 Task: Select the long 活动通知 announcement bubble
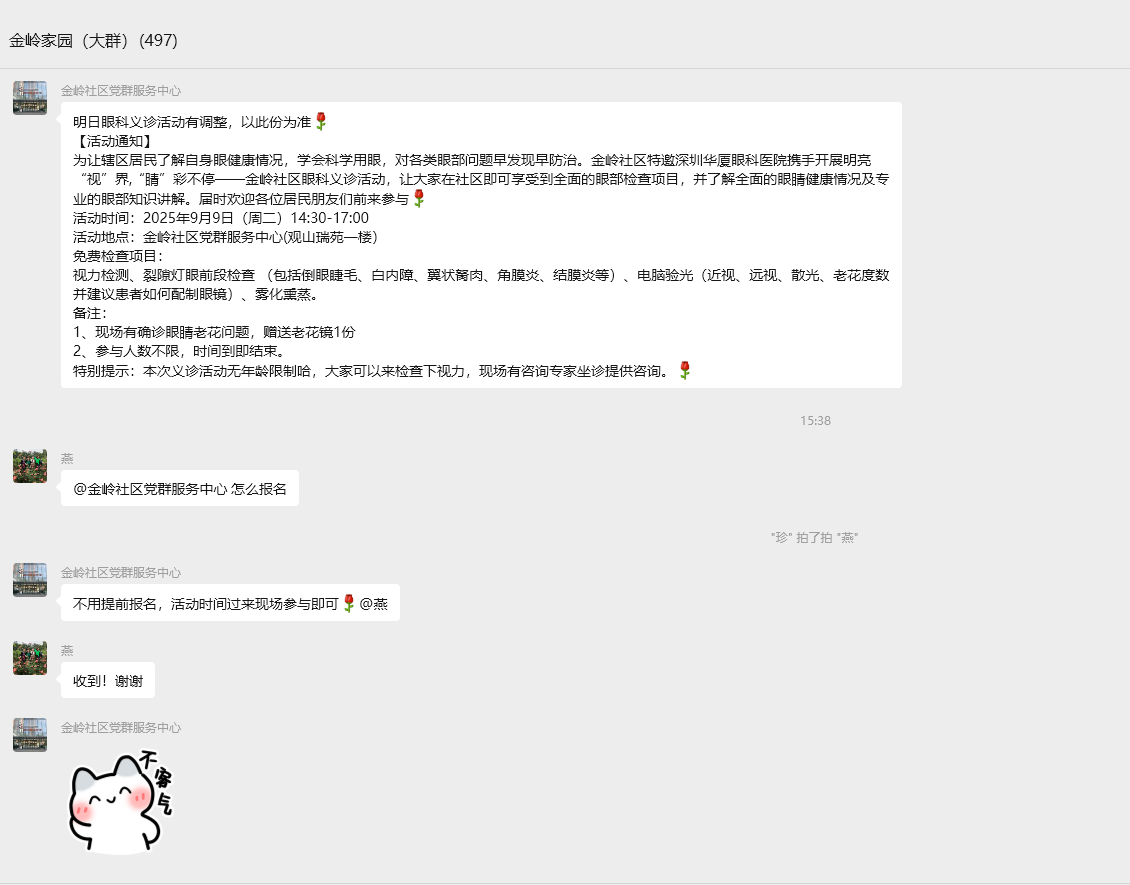point(480,245)
